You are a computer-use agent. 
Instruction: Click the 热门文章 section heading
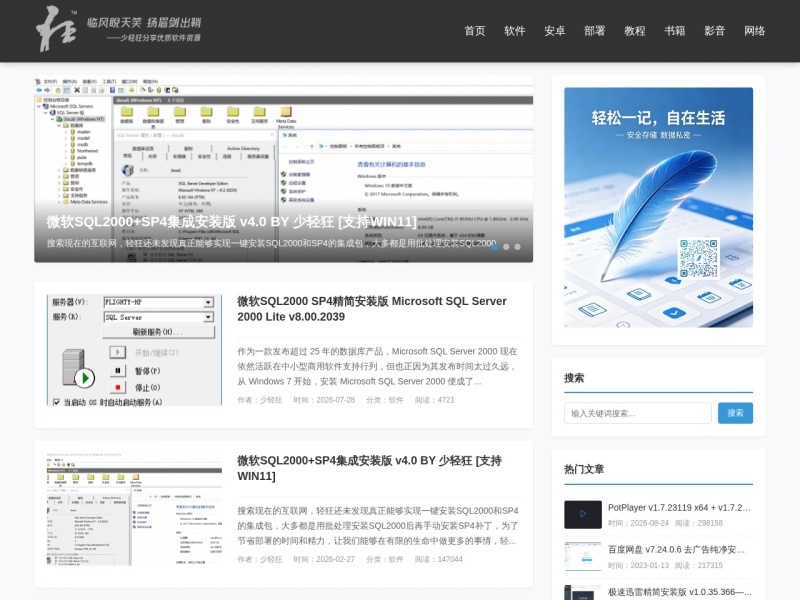tap(584, 469)
